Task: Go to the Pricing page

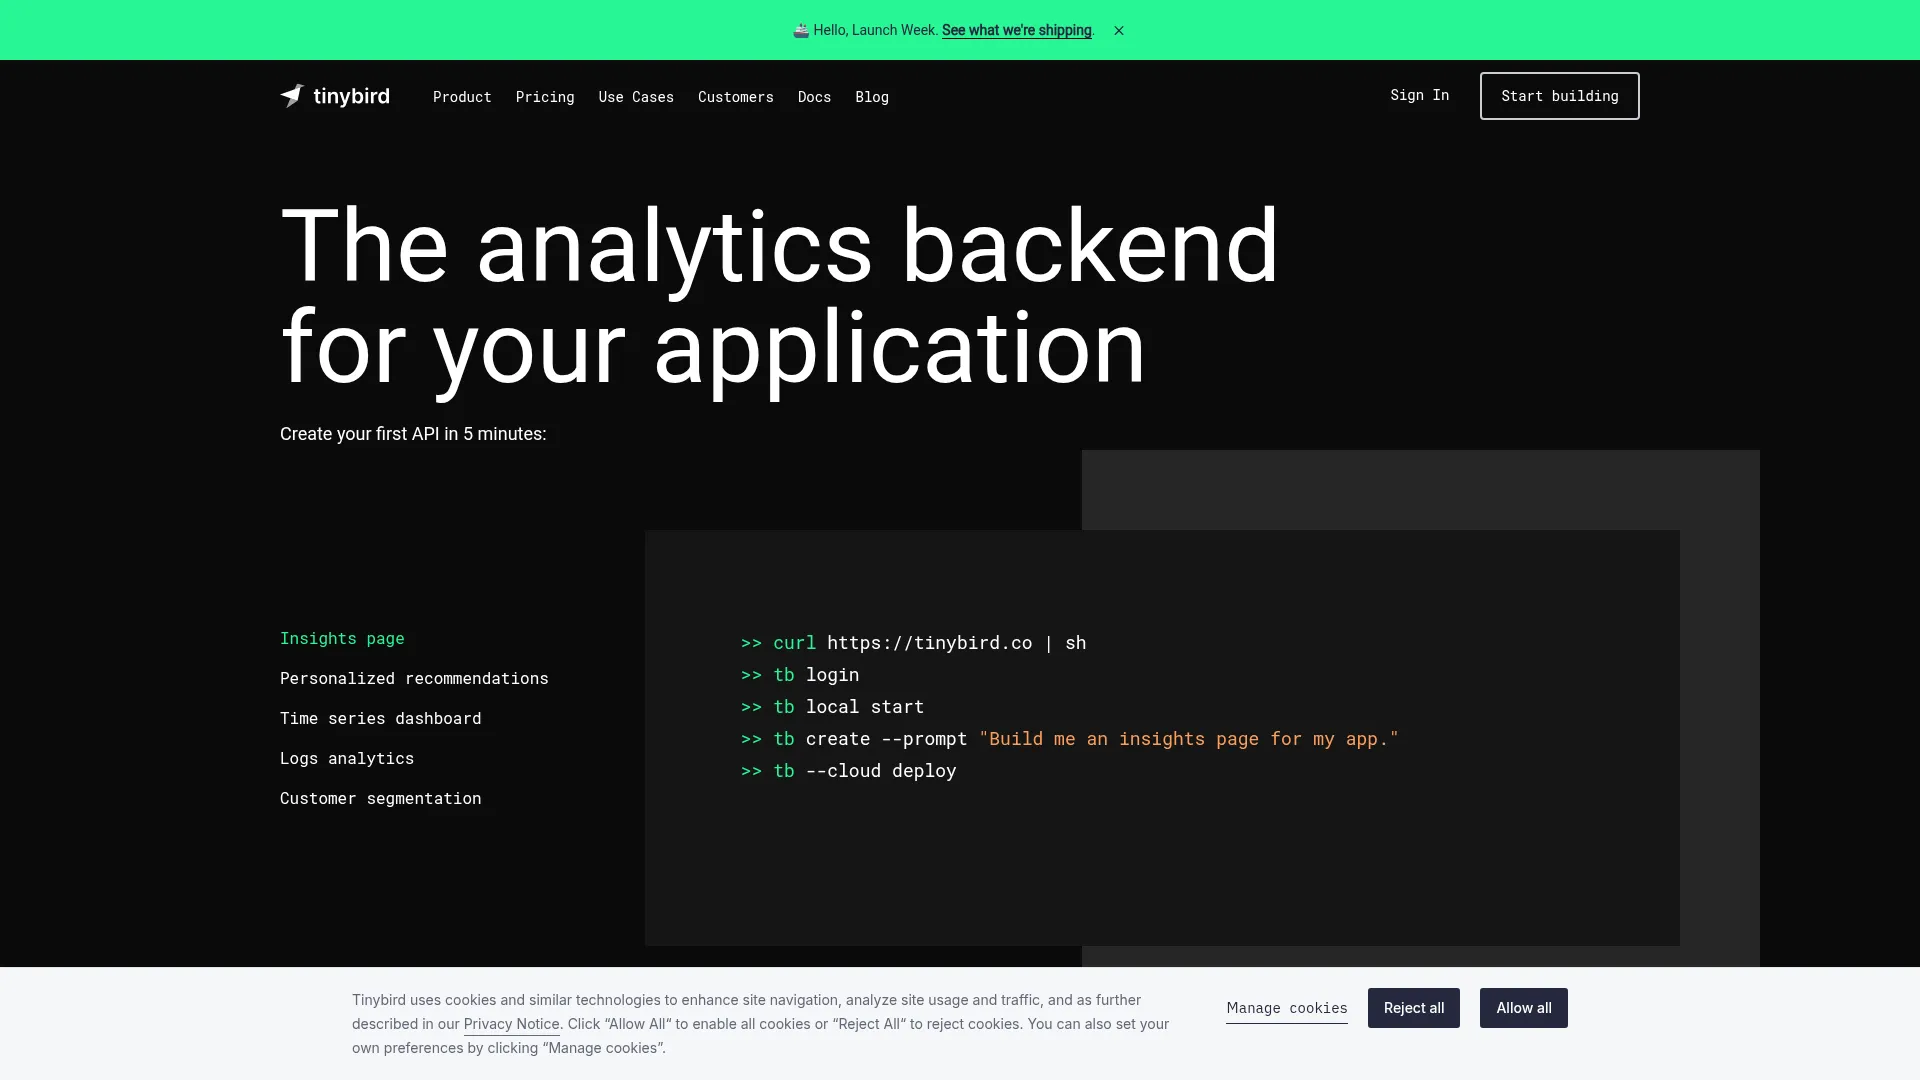Action: 545,97
